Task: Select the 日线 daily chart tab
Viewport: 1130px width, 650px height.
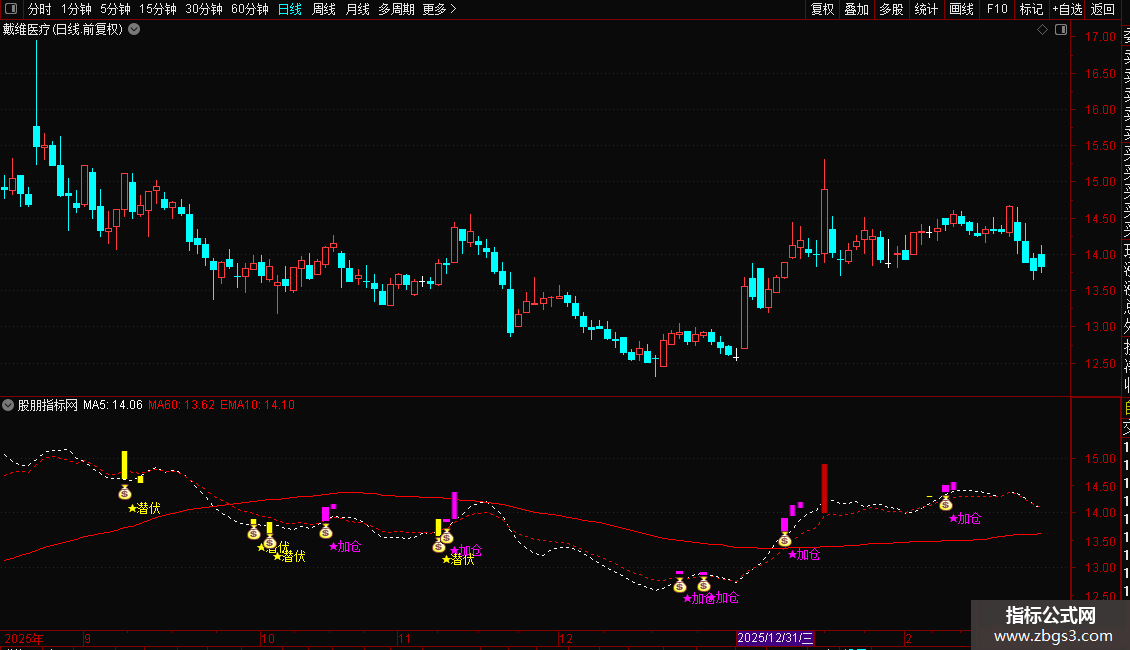Action: click(x=290, y=9)
